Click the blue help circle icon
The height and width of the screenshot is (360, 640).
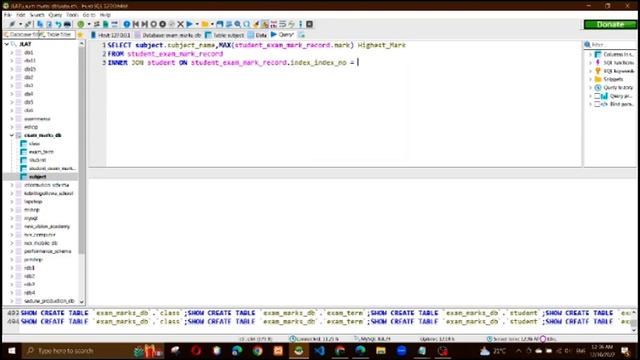[x=127, y=24]
